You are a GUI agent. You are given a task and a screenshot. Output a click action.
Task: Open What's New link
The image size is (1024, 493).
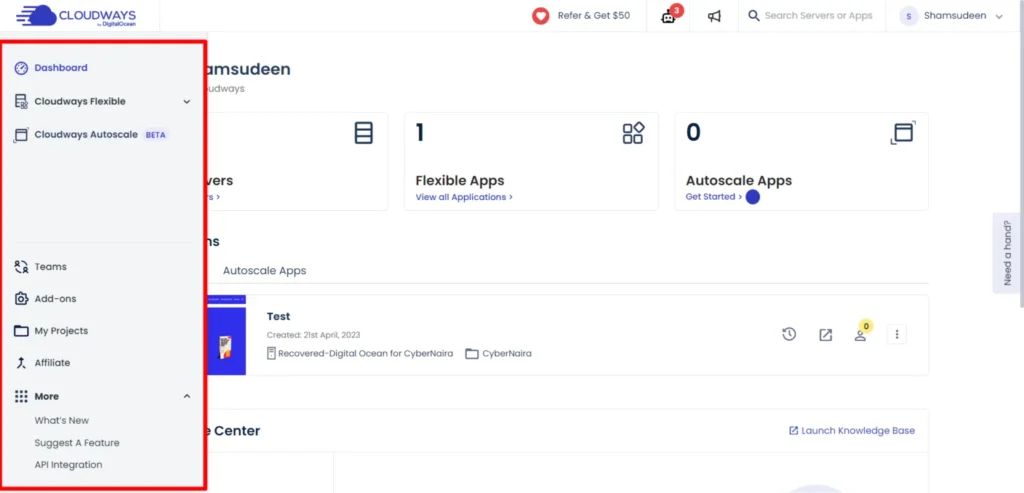61,421
